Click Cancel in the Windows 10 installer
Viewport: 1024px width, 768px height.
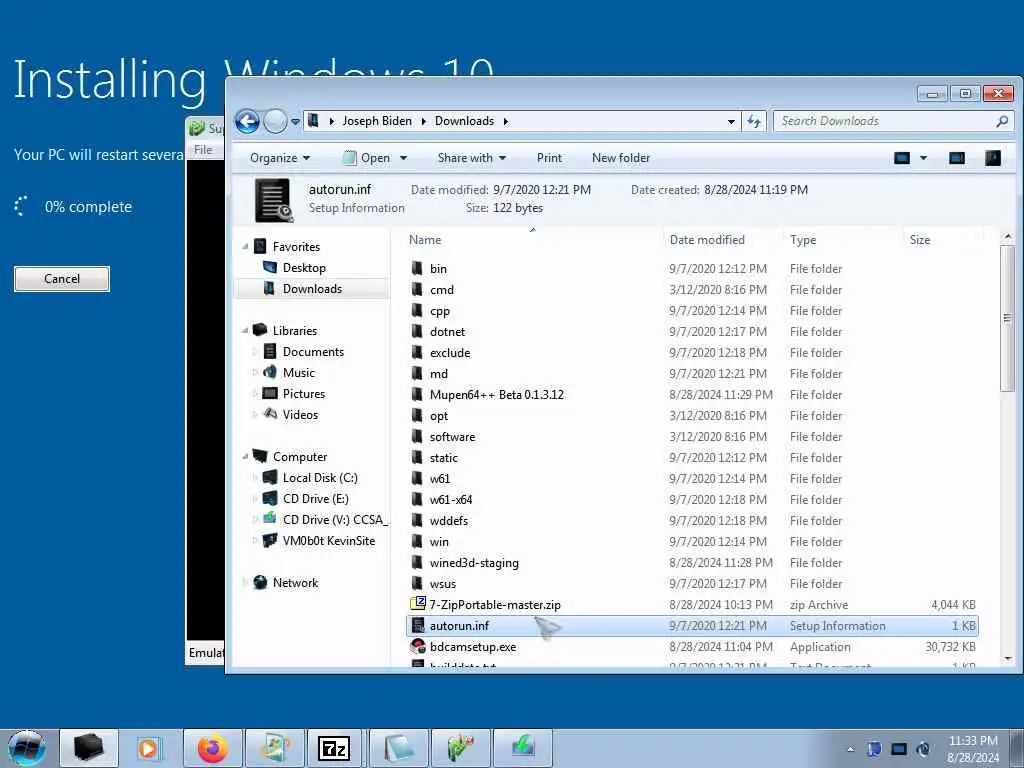[62, 279]
